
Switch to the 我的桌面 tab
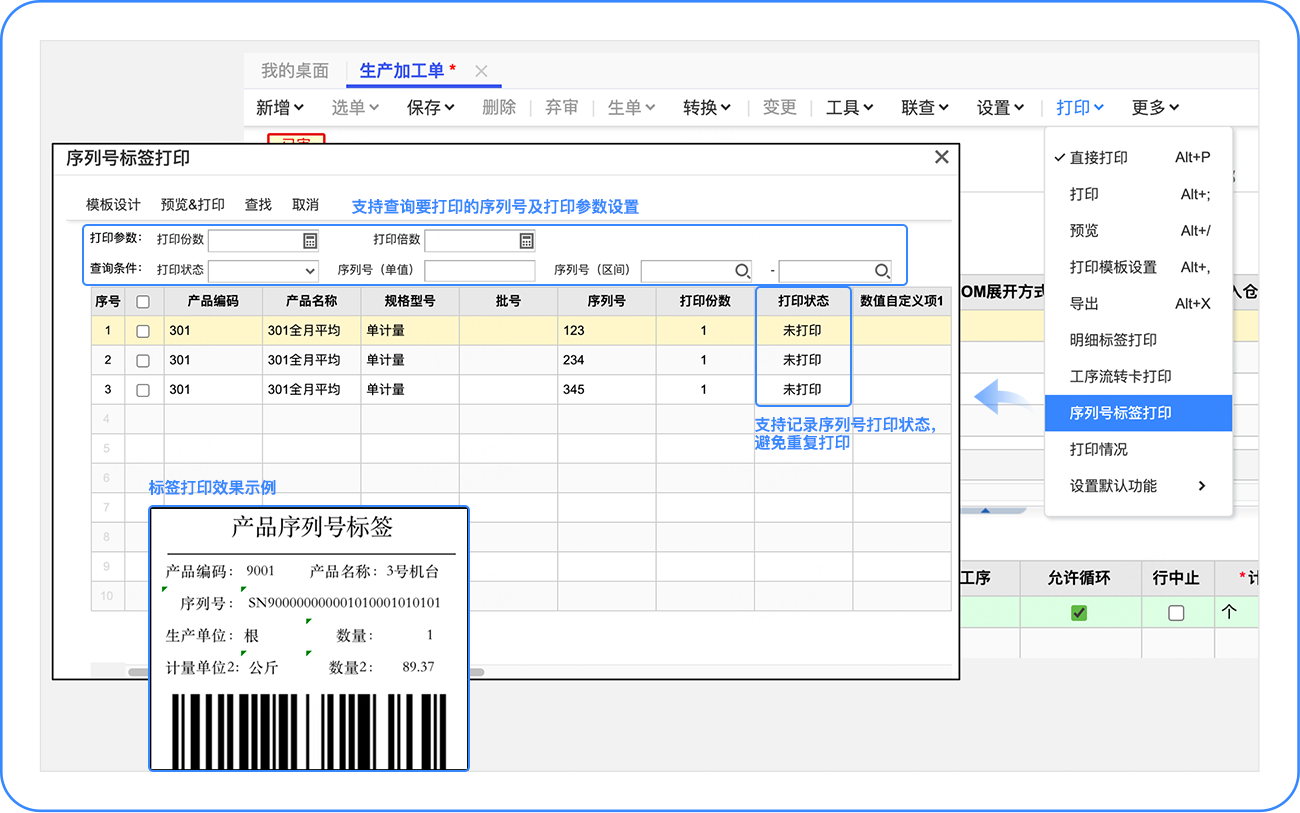(x=295, y=71)
